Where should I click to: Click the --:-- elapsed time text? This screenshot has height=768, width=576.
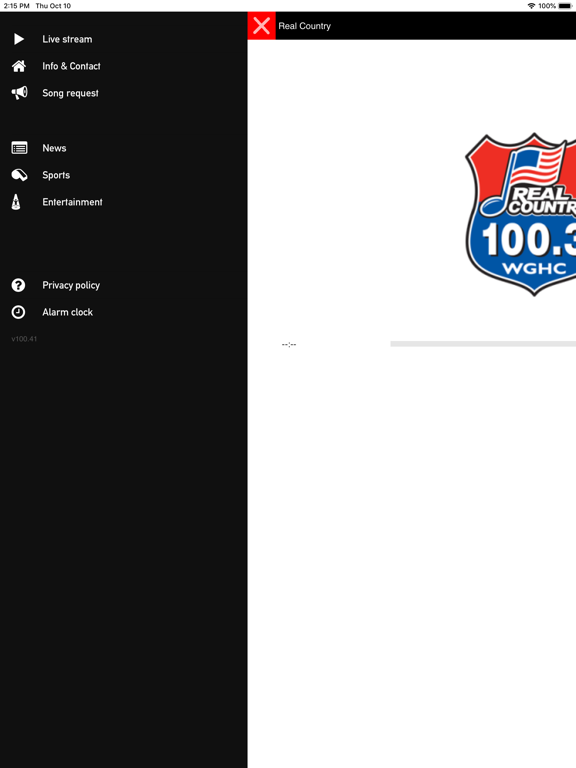[x=289, y=344]
